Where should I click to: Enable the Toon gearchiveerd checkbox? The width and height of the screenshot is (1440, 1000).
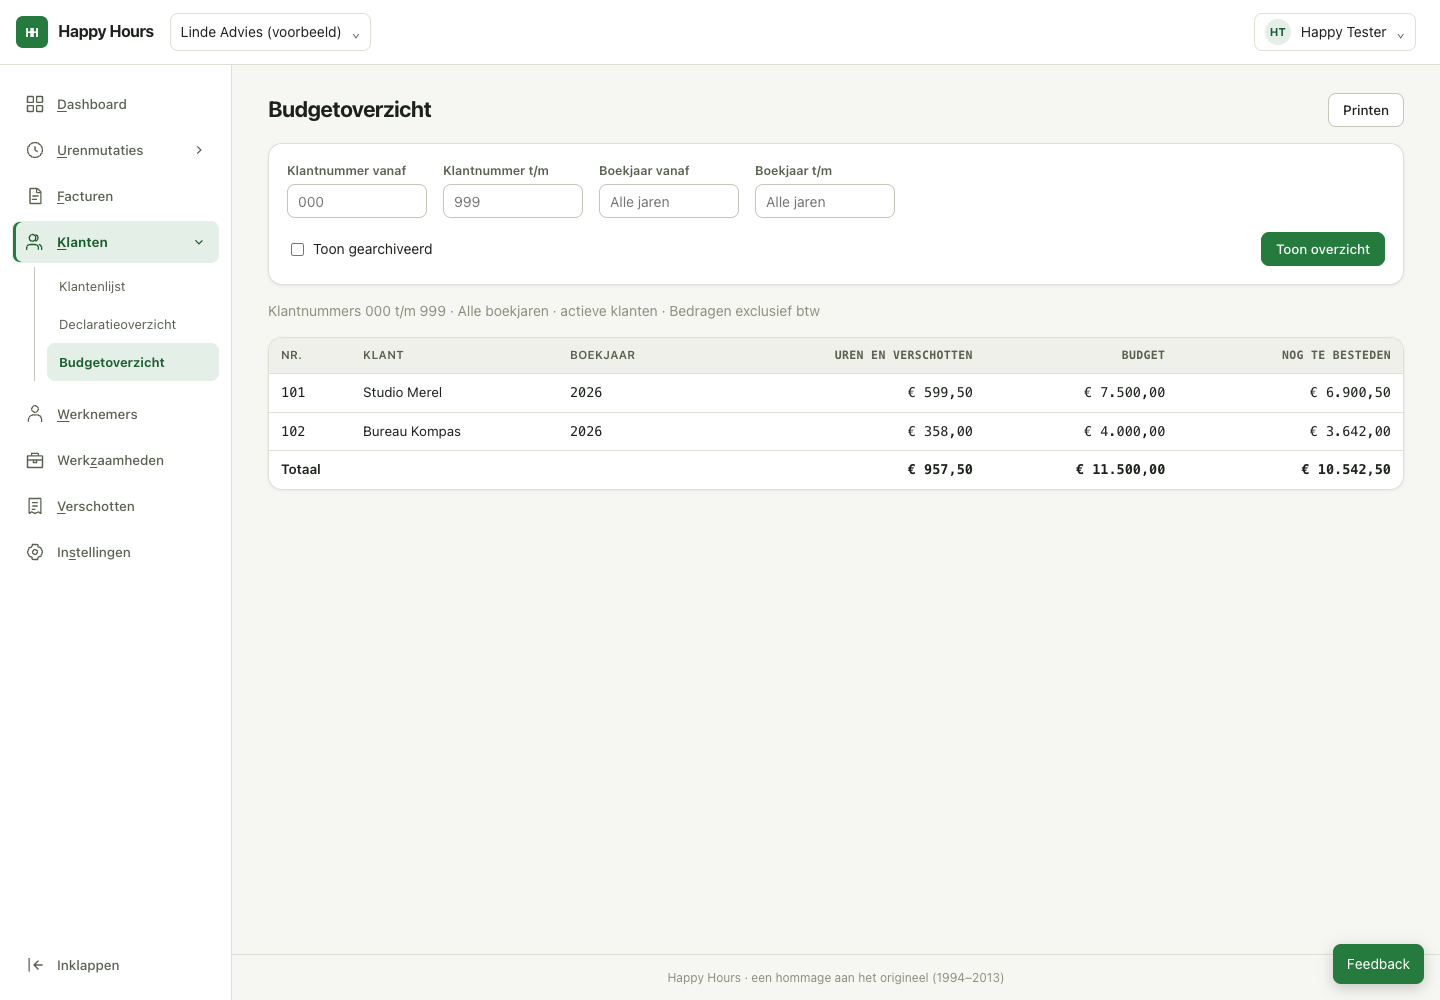pos(297,249)
